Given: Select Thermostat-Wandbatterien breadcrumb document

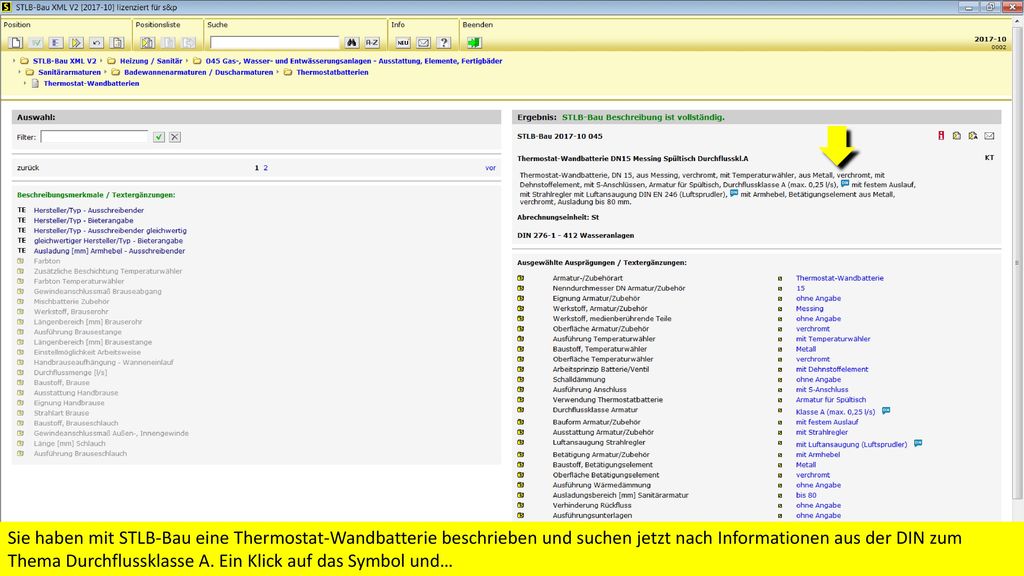Looking at the screenshot, I should tap(91, 84).
